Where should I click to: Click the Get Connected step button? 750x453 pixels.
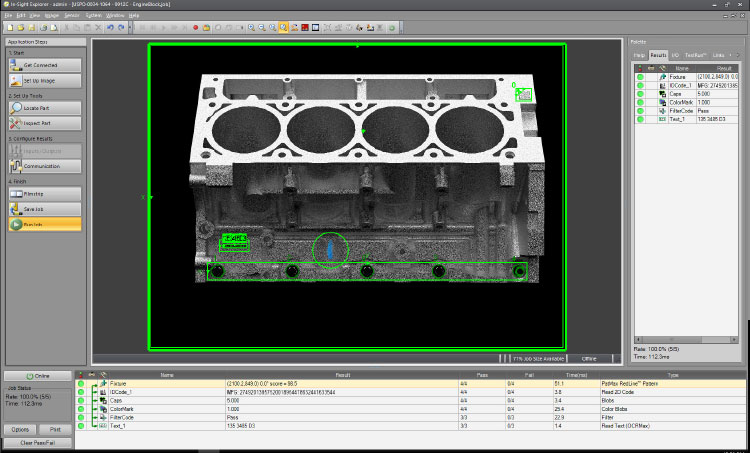pos(43,64)
